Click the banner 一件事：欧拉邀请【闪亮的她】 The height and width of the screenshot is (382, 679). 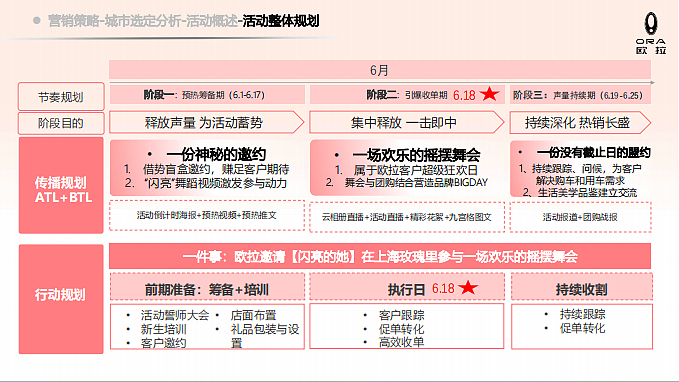pos(380,256)
